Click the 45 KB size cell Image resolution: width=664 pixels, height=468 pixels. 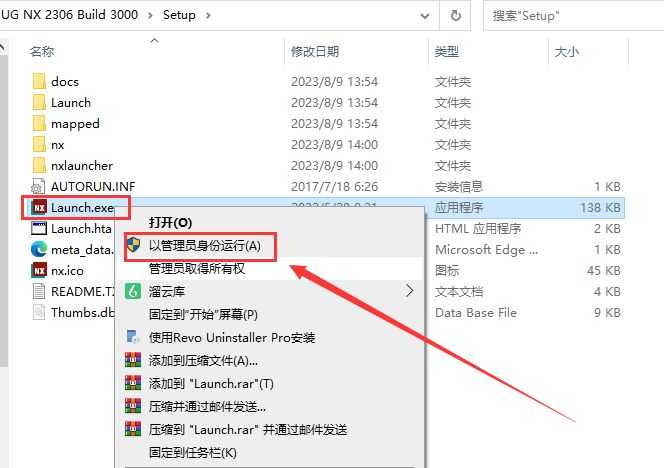click(603, 270)
